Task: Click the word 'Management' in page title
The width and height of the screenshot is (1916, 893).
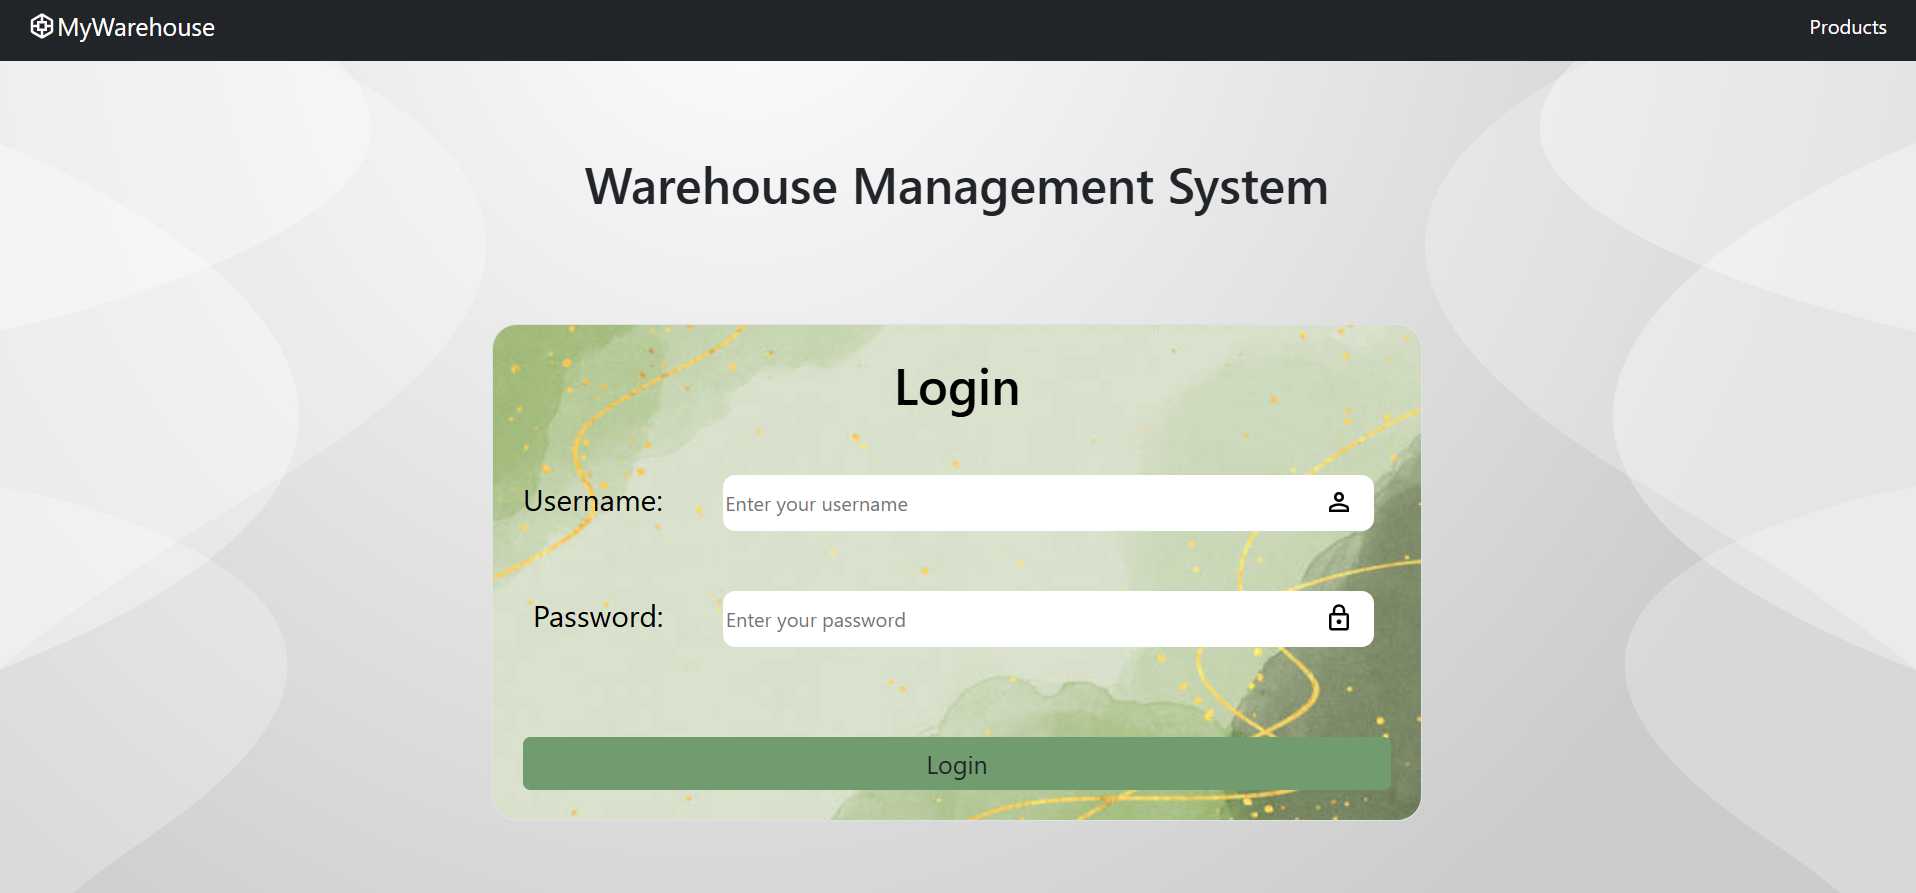Action: click(1002, 187)
